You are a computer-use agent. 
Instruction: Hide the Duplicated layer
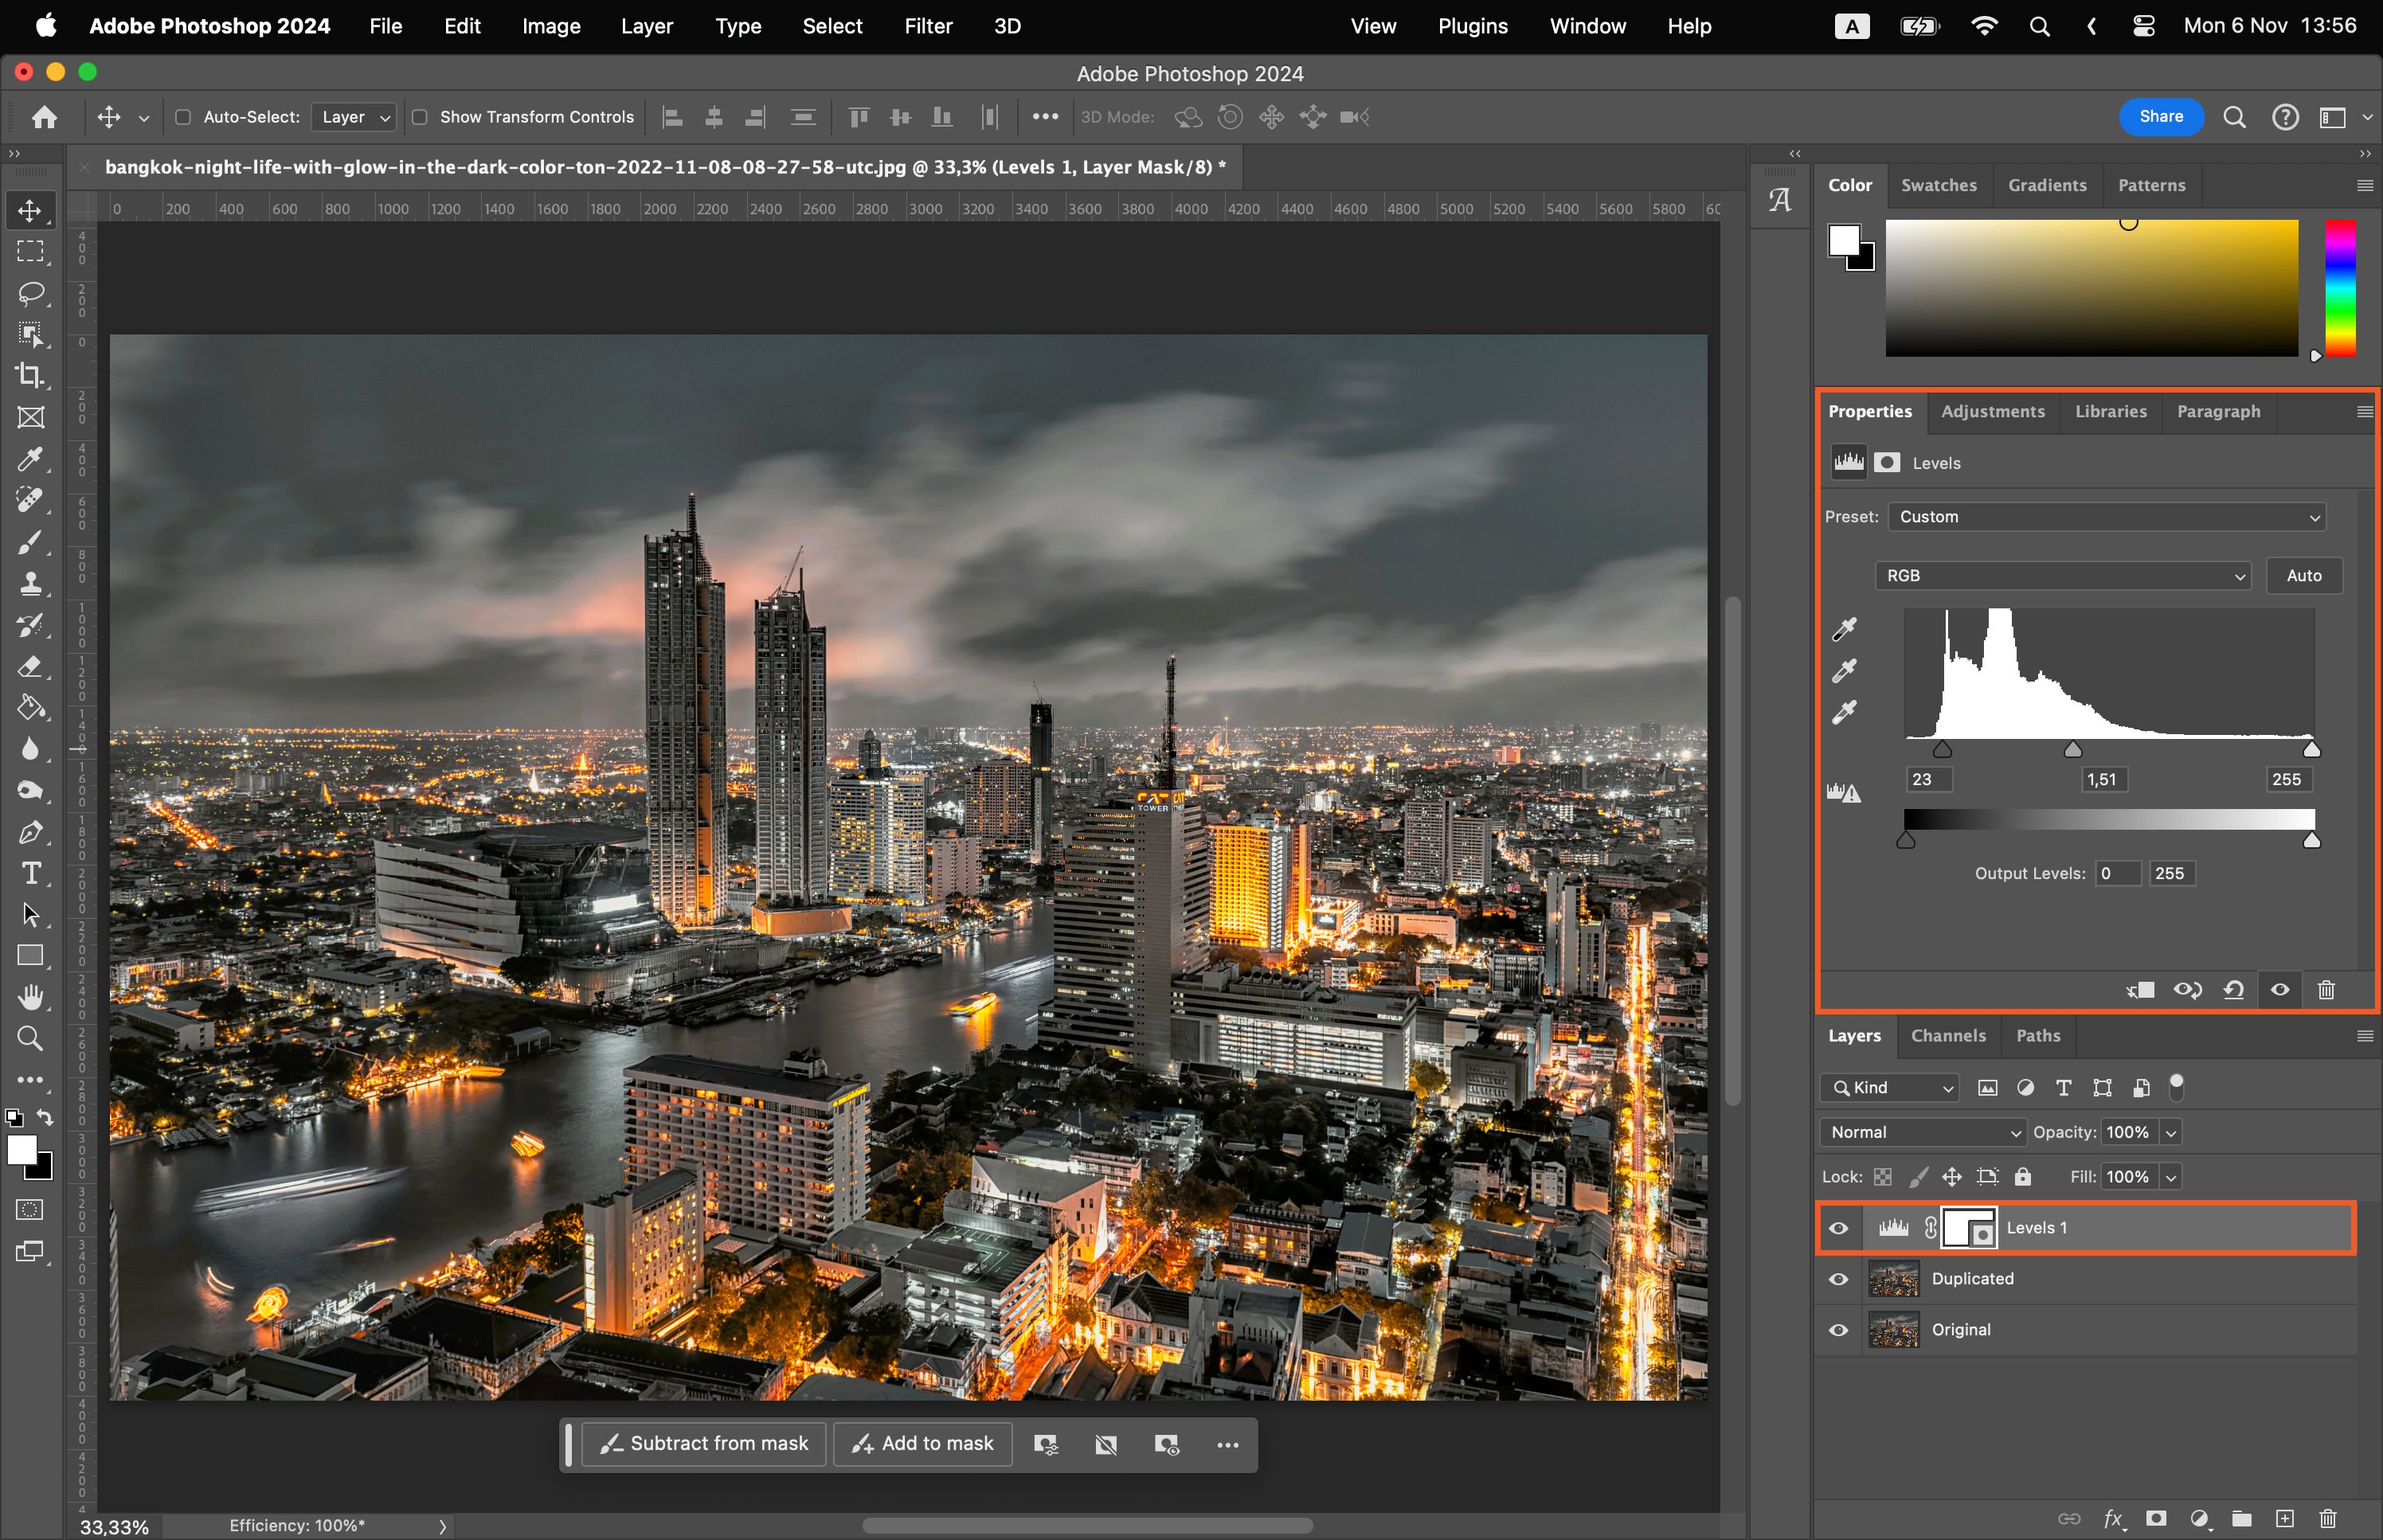click(x=1838, y=1279)
